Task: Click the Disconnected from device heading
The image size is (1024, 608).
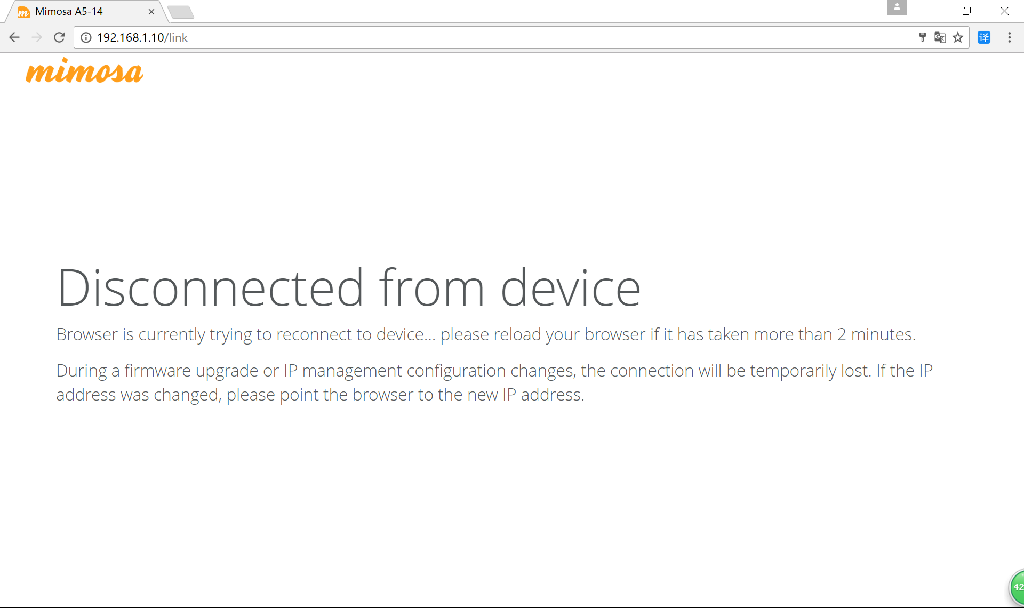Action: tap(349, 288)
